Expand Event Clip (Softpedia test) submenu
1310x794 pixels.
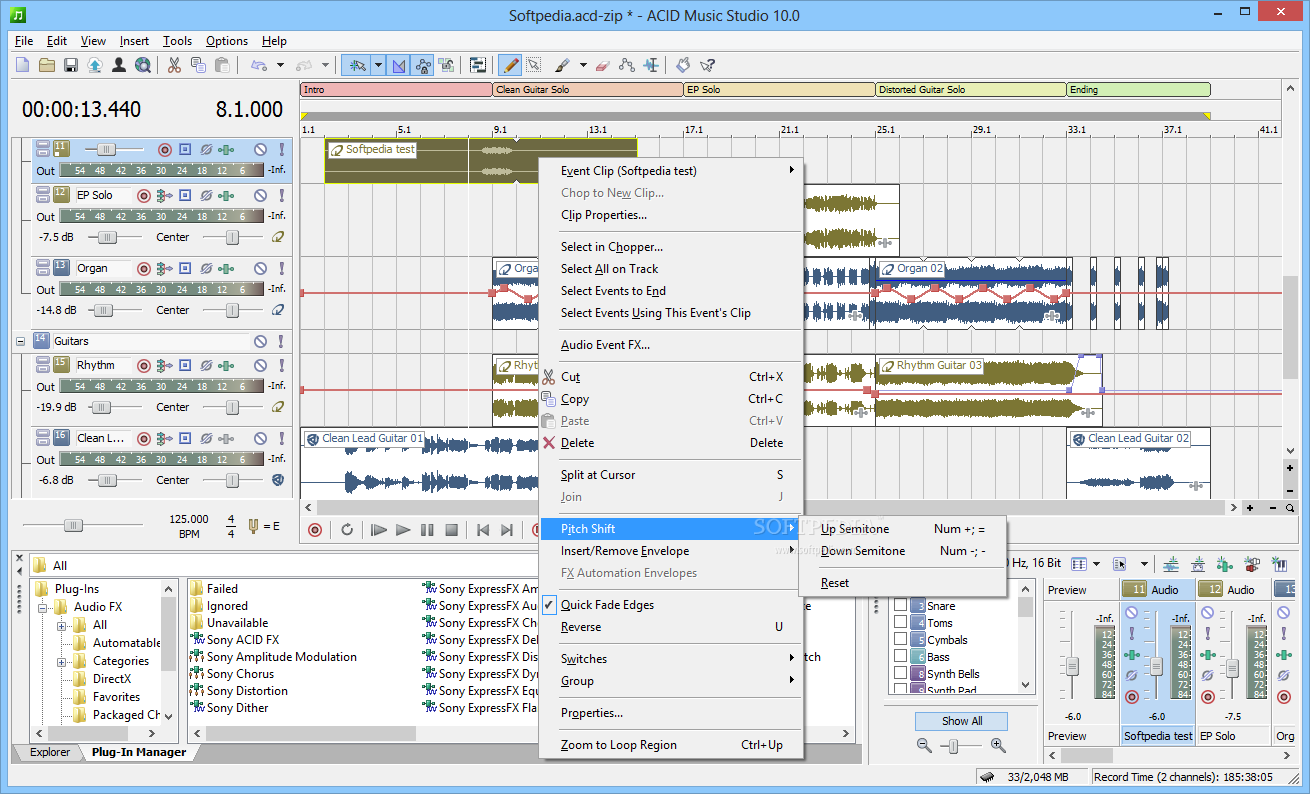[x=671, y=171]
